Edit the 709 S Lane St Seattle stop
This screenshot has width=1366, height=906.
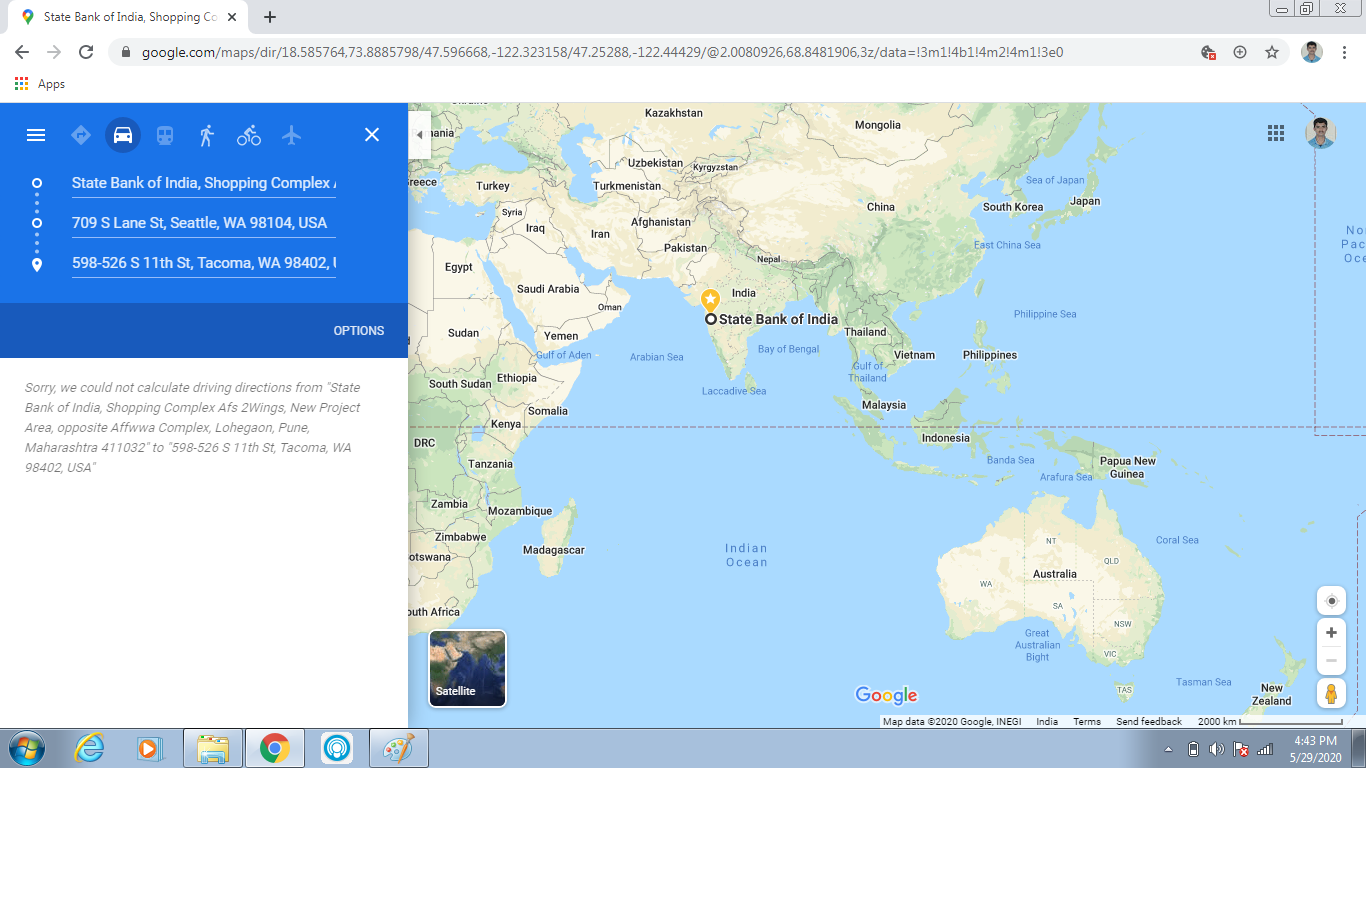pos(204,223)
